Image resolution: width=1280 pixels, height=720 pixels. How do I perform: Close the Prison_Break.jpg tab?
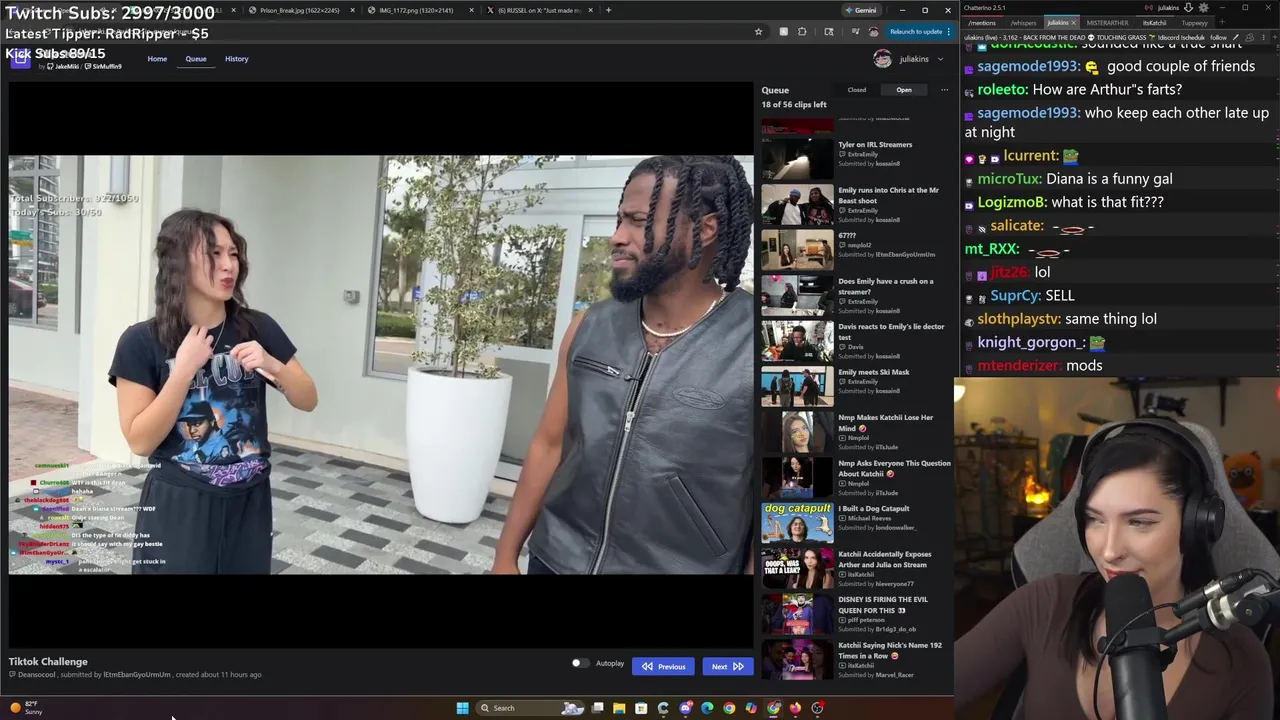[x=352, y=10]
